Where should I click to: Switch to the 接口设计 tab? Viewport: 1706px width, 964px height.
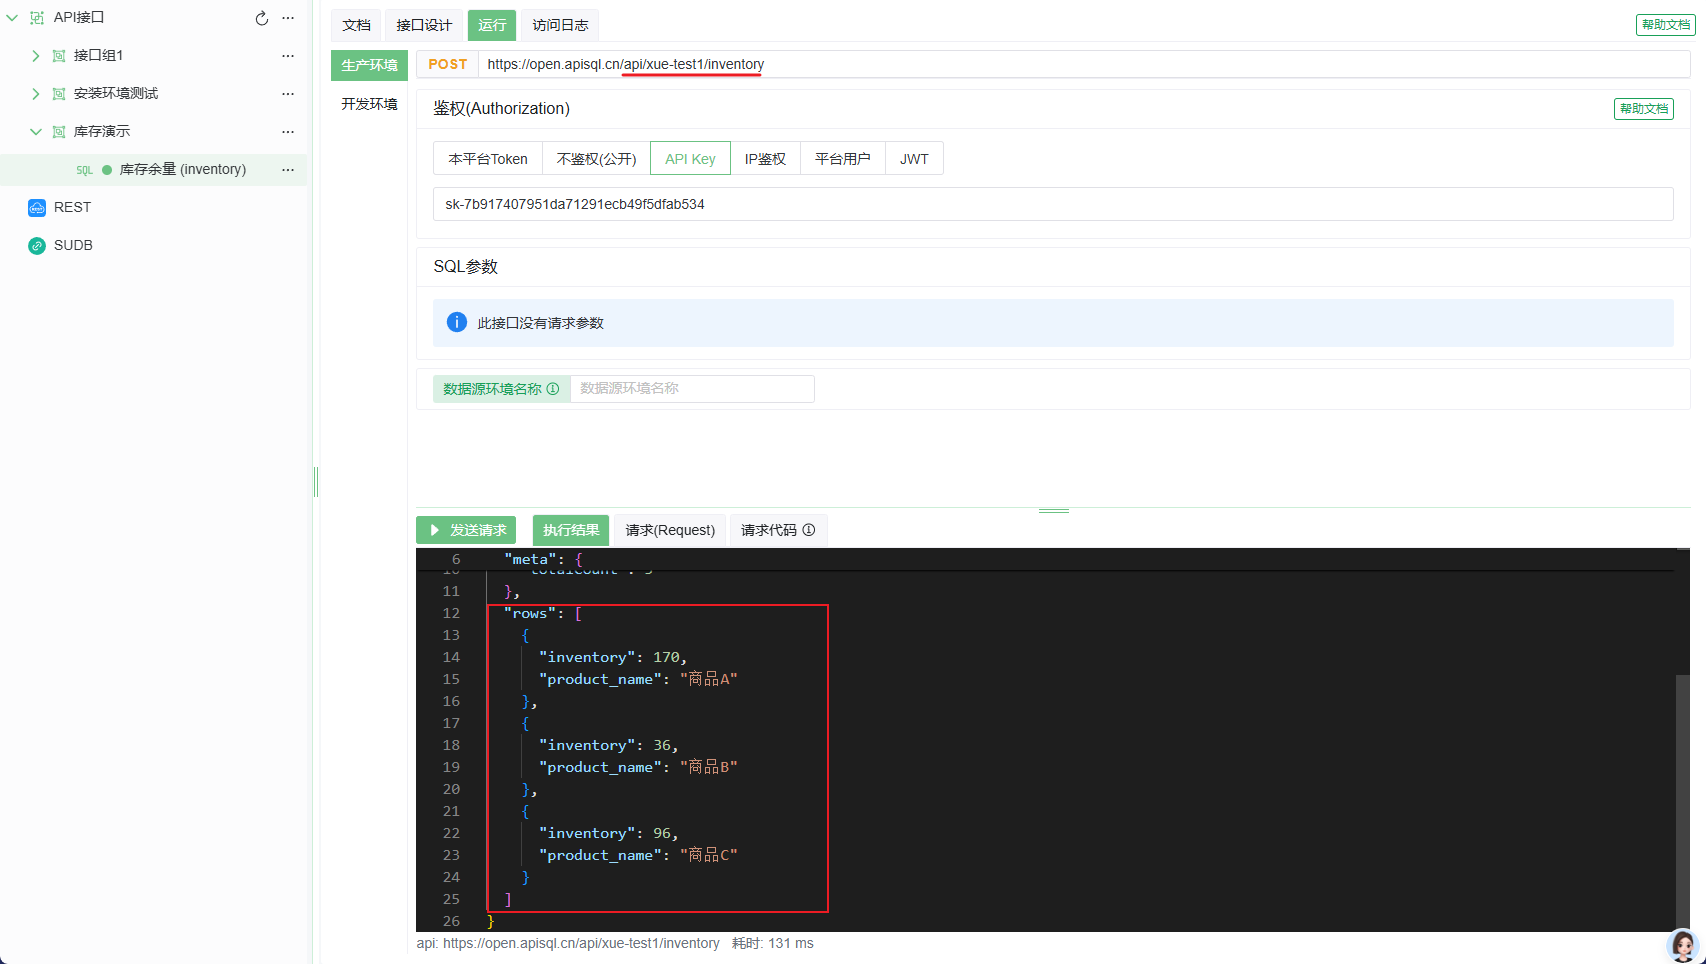click(424, 25)
